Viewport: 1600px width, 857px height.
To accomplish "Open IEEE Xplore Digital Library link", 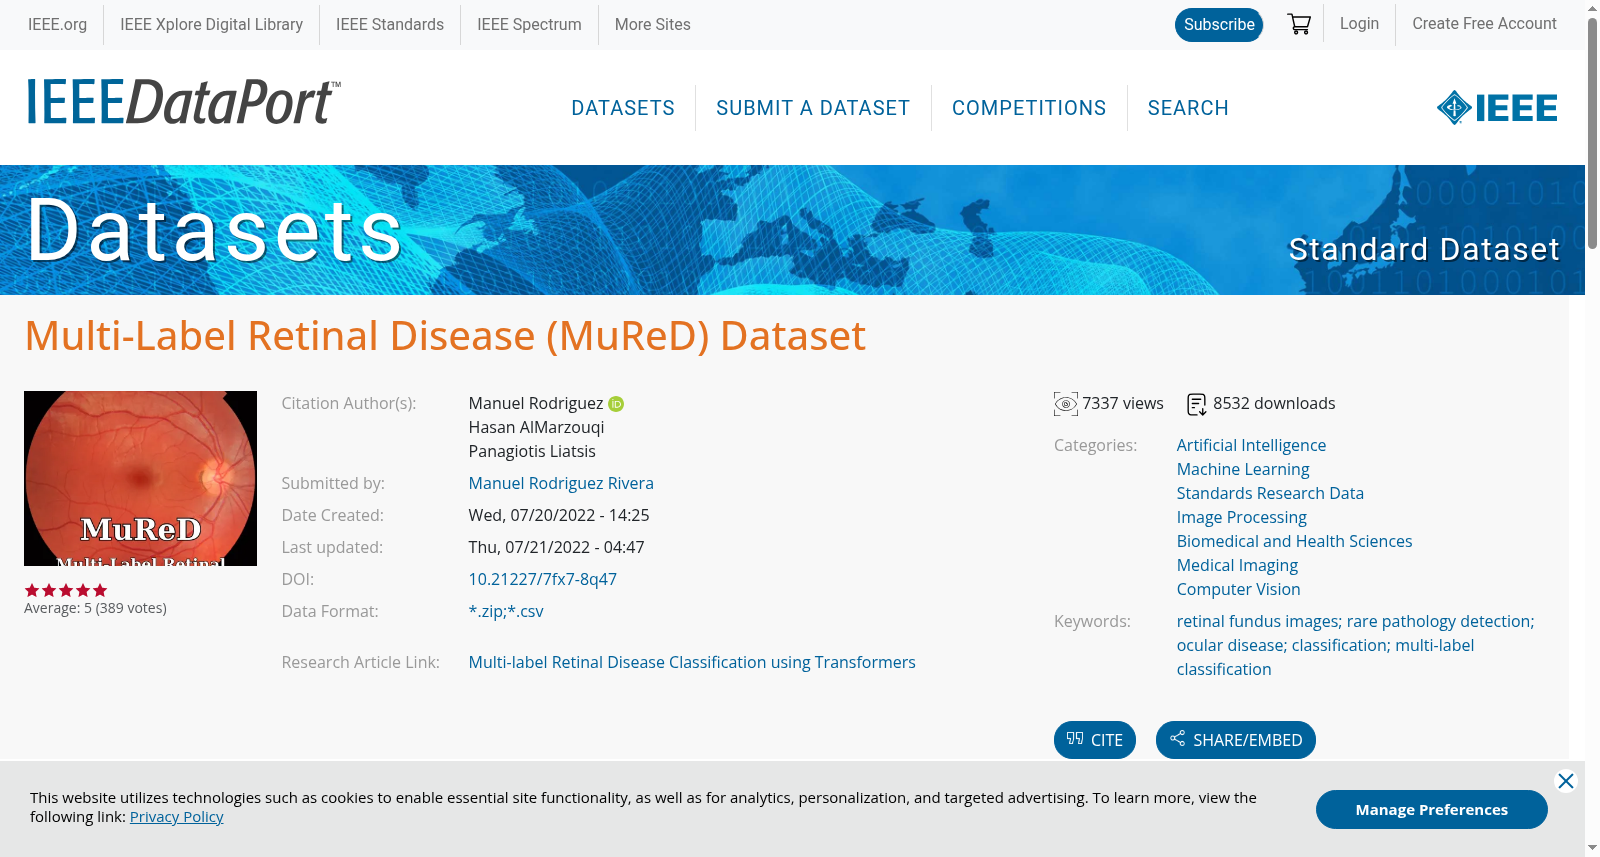I will 211,24.
